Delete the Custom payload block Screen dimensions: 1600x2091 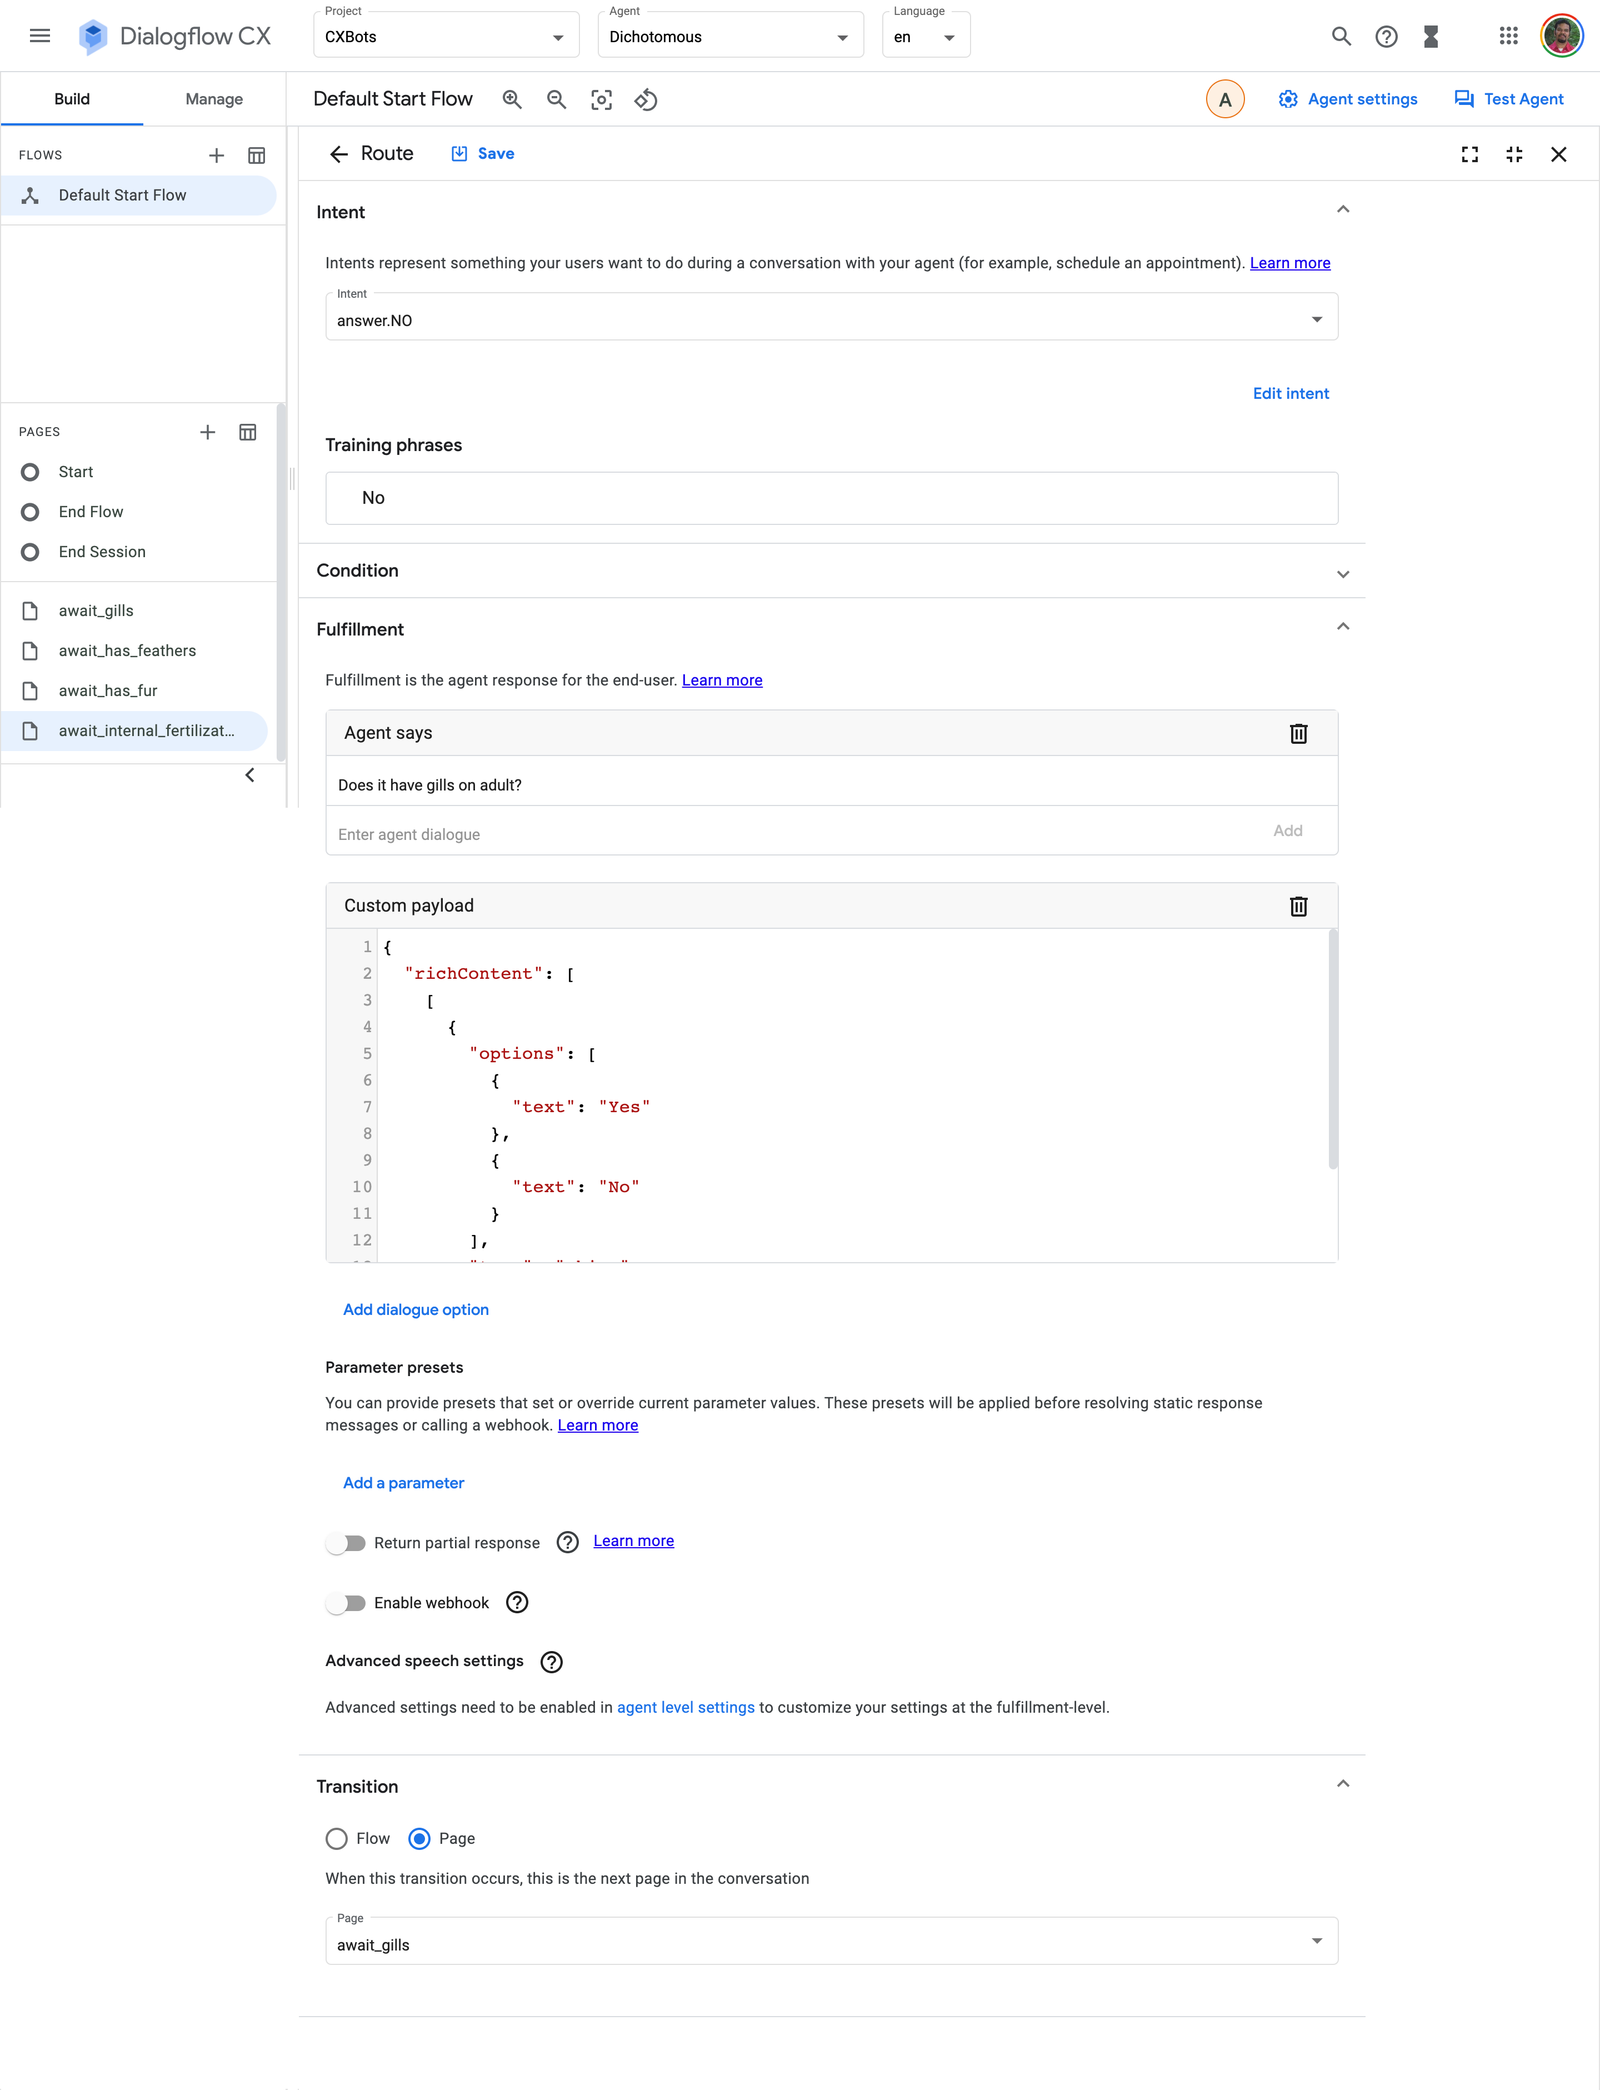(1298, 906)
